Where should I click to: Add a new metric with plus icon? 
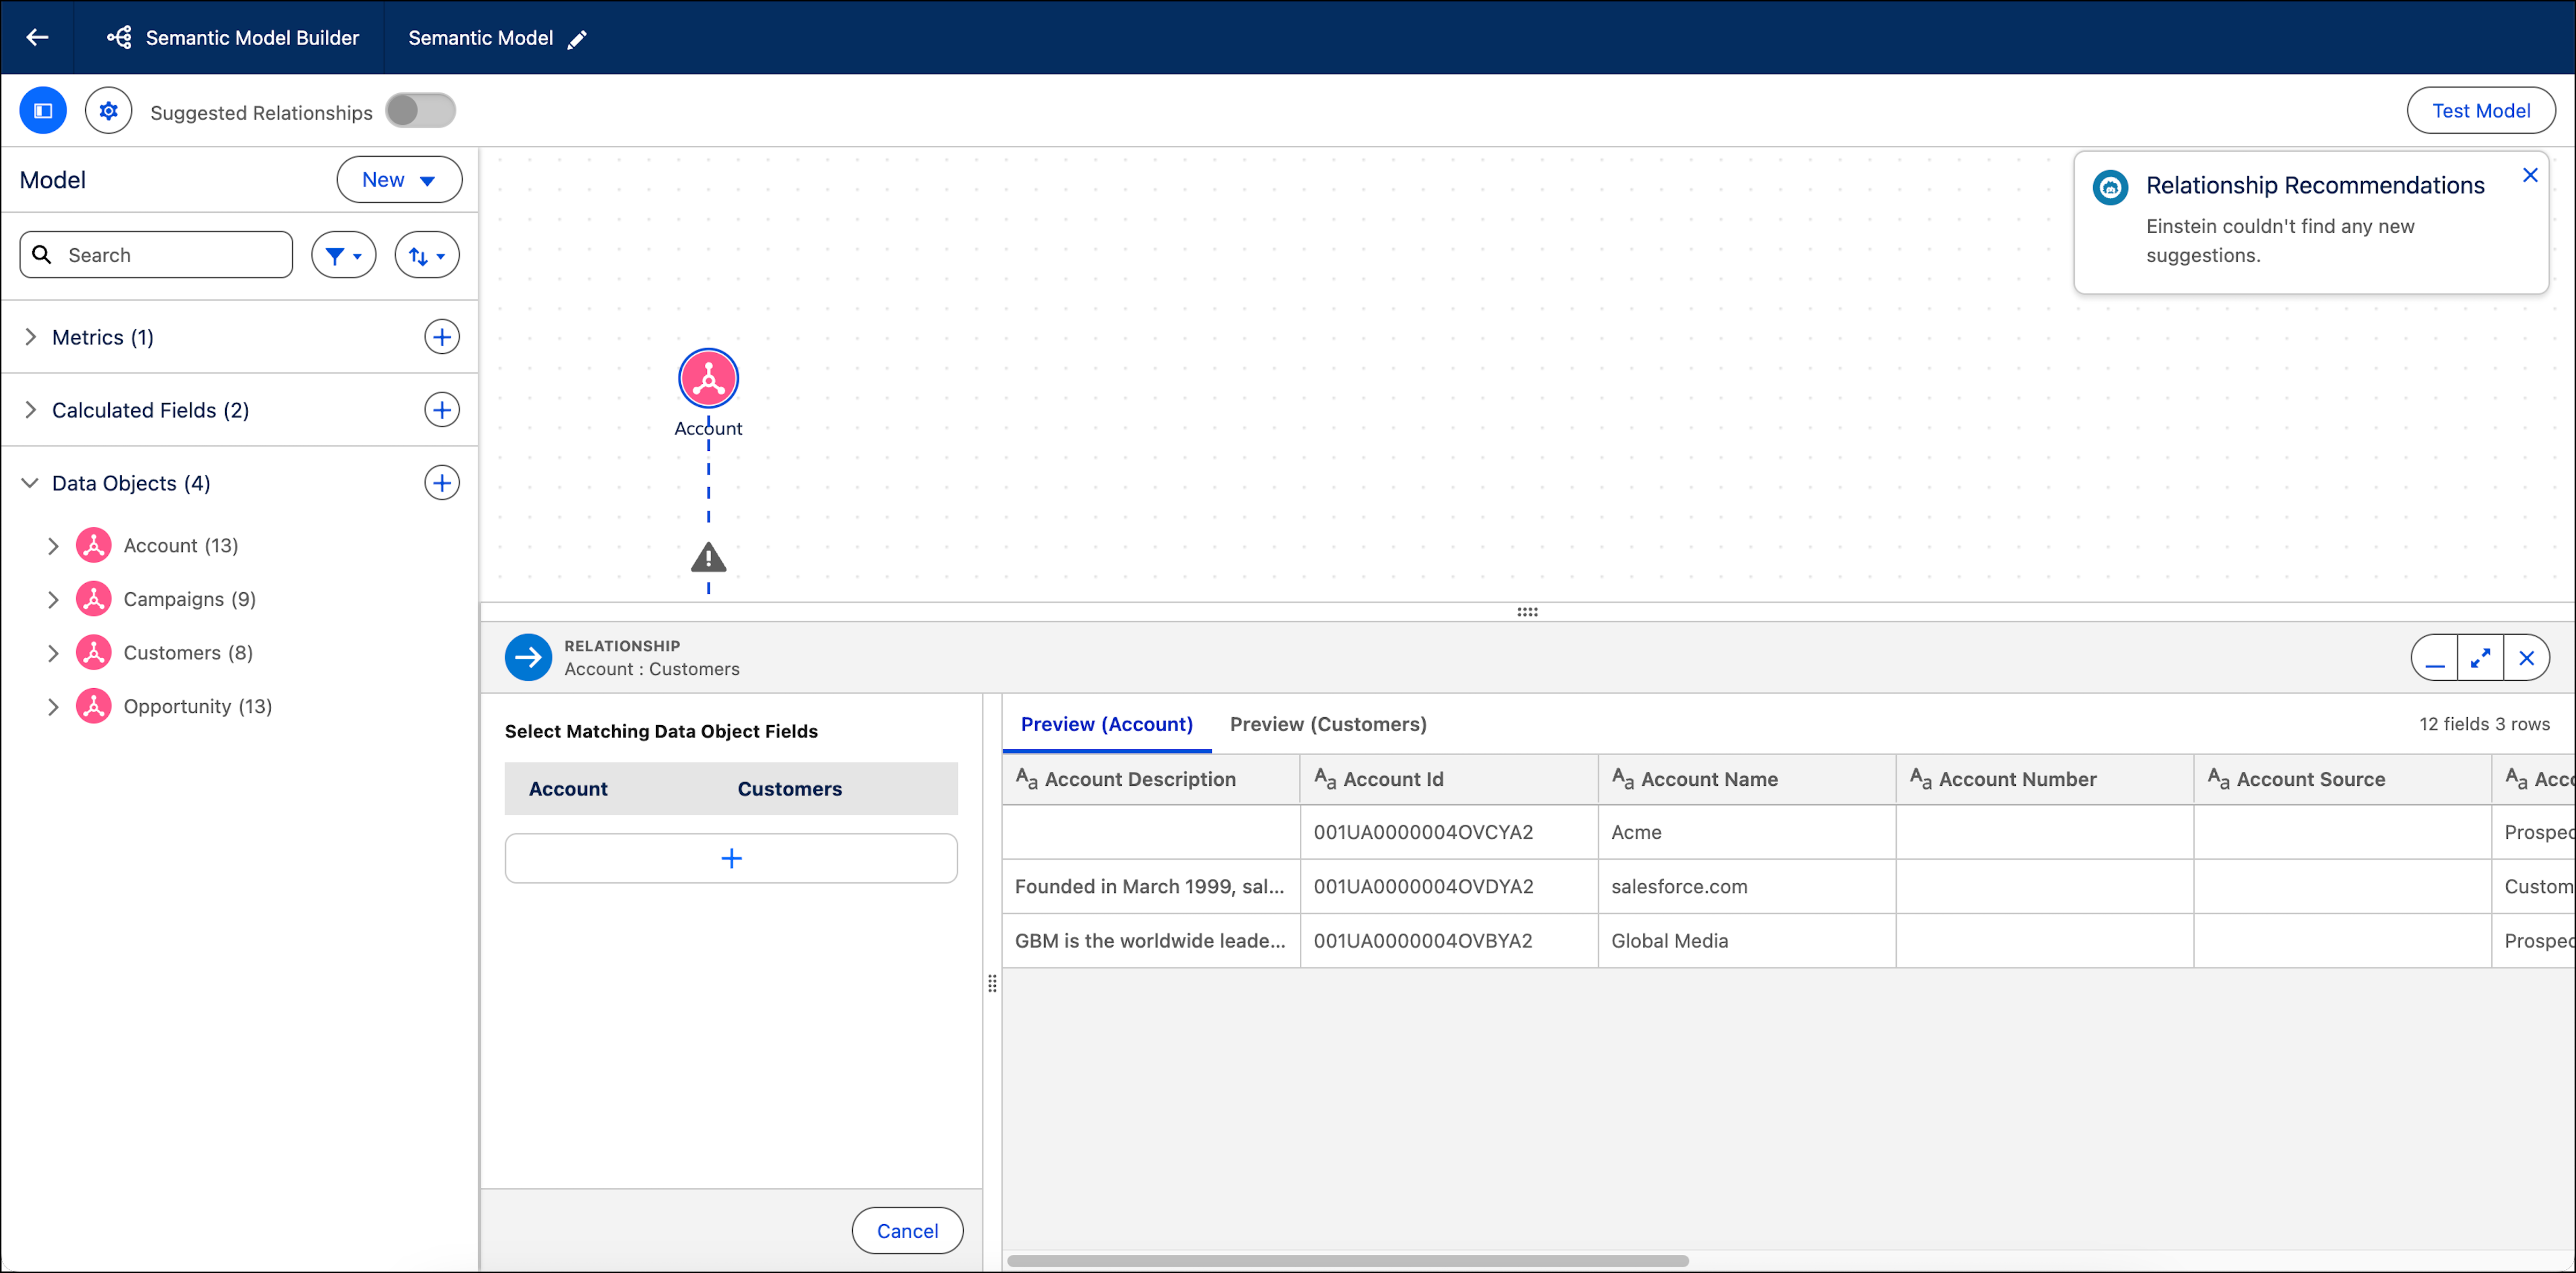pos(441,337)
